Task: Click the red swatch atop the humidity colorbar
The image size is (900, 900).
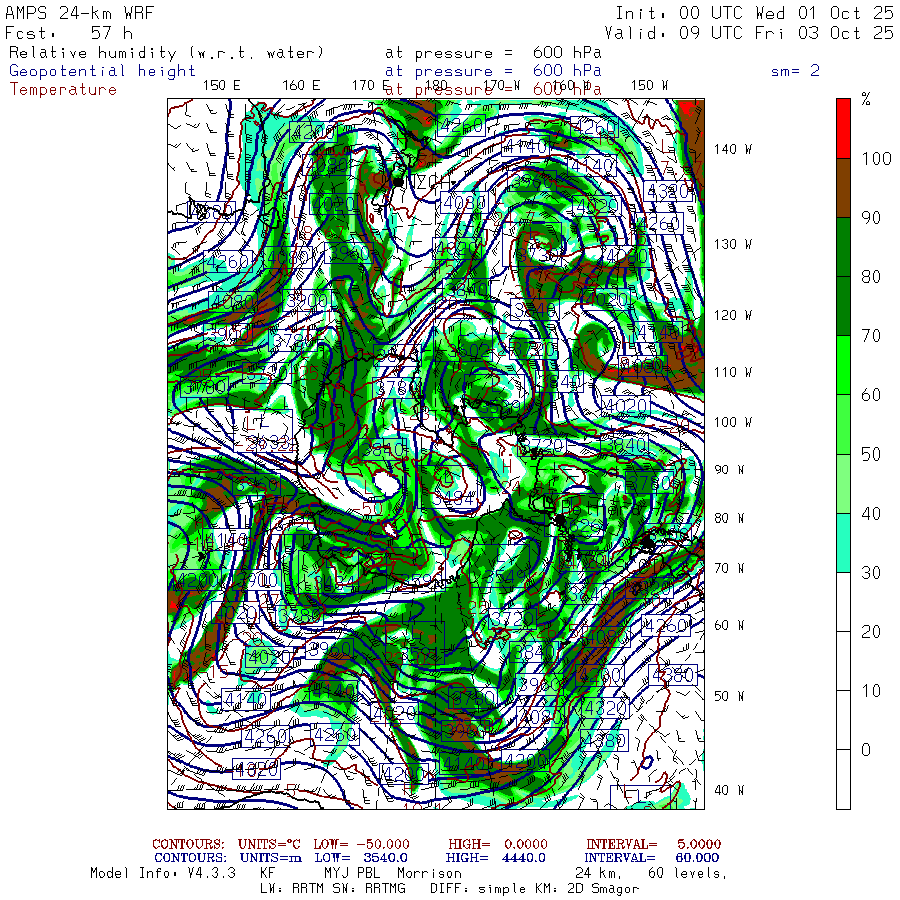Action: 843,127
